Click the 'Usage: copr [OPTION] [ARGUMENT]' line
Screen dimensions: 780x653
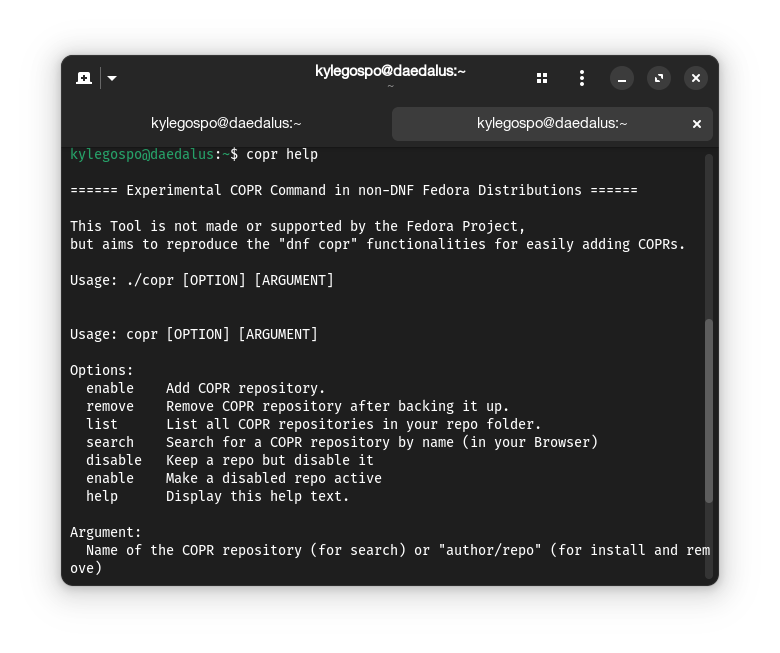click(x=194, y=334)
